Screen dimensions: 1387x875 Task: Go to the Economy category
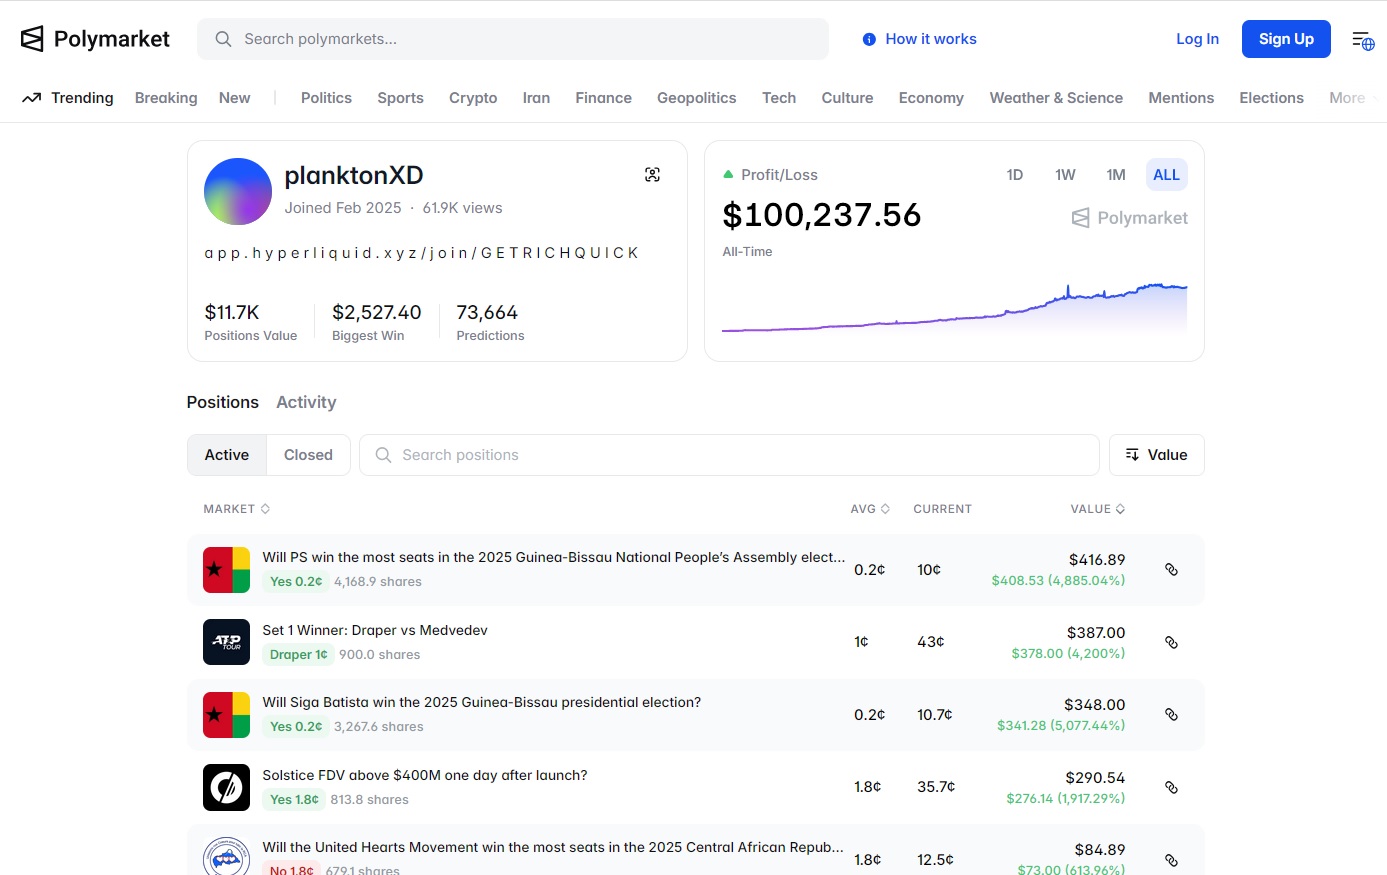931,98
